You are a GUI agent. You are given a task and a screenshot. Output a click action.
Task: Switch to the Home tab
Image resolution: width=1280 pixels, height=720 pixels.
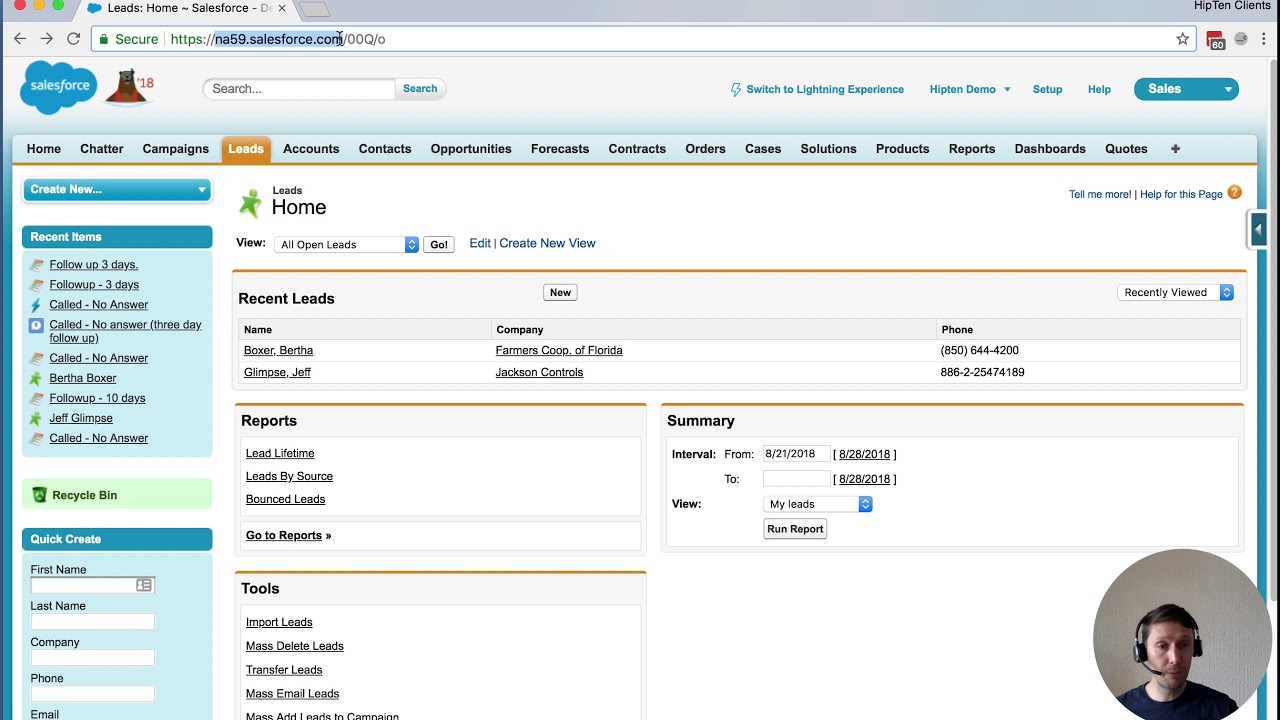point(44,149)
